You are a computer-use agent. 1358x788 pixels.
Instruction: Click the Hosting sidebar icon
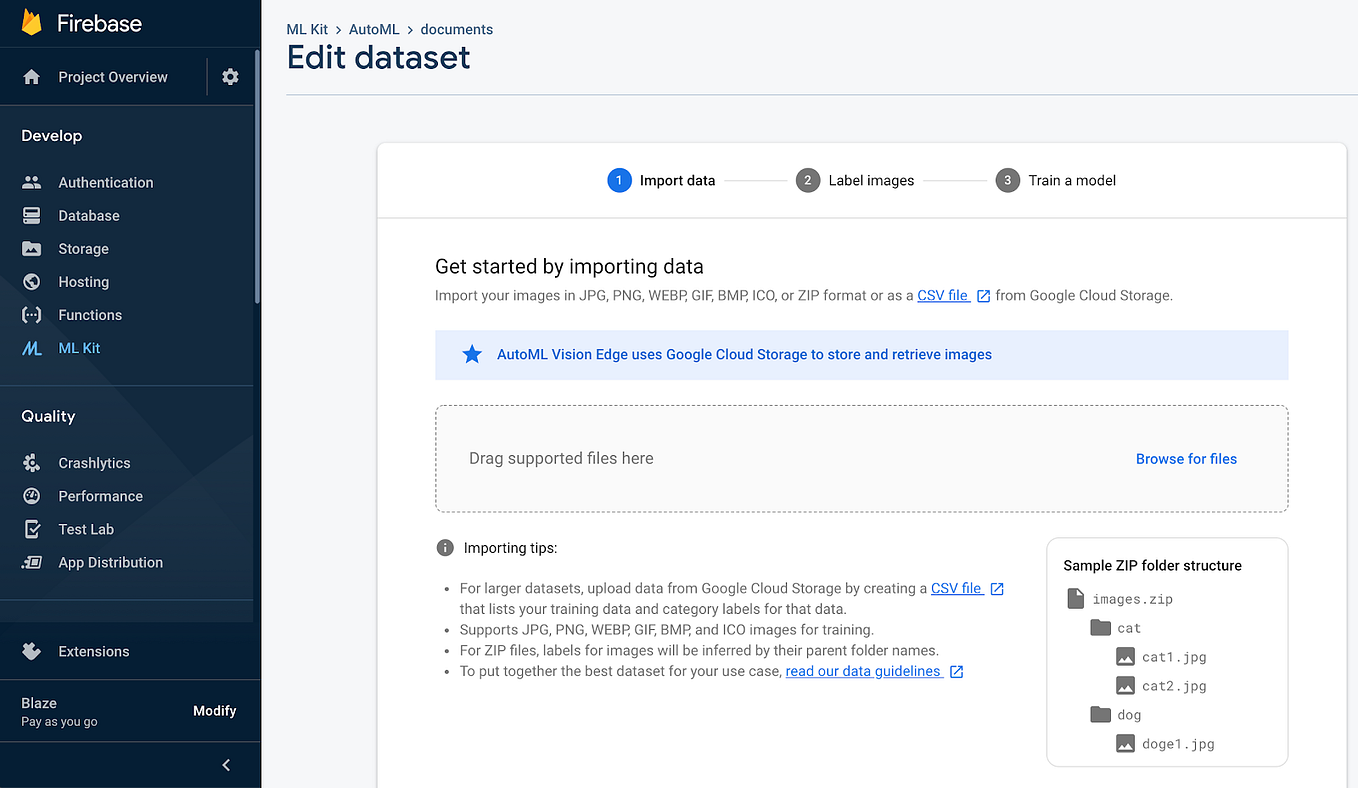[x=30, y=281]
